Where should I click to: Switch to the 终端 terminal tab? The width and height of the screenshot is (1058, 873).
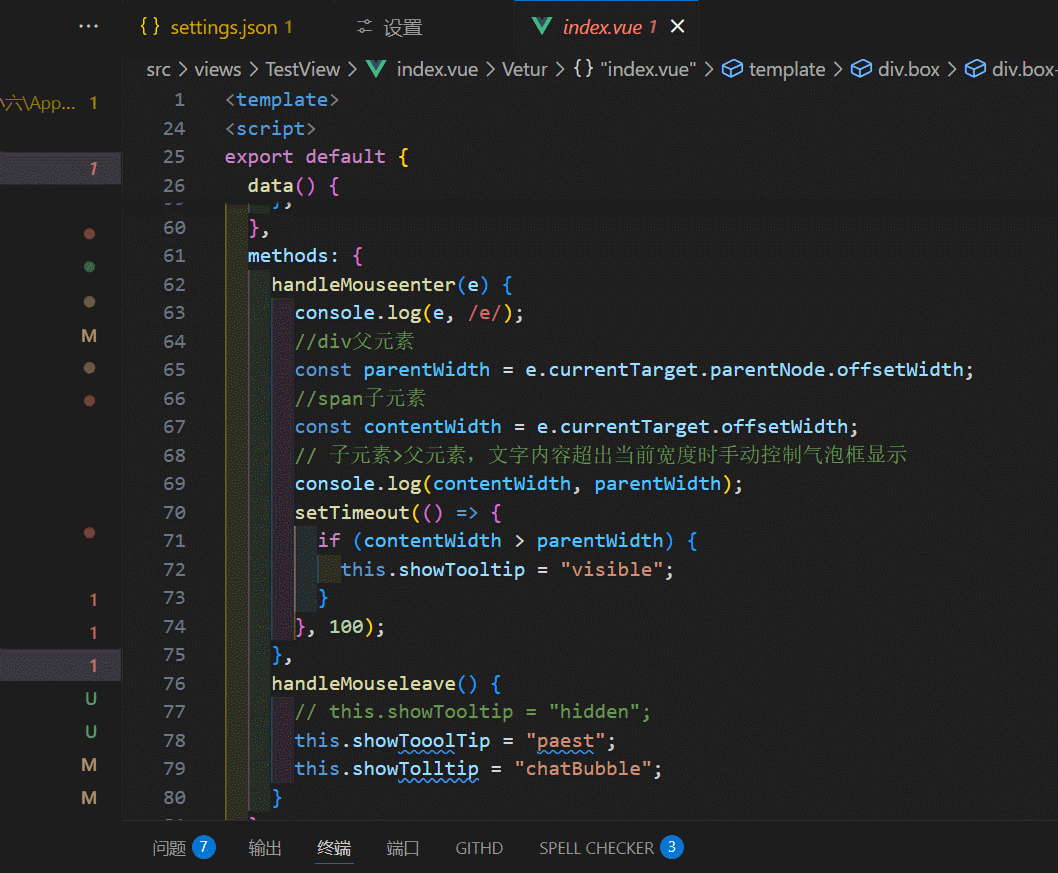coord(334,848)
